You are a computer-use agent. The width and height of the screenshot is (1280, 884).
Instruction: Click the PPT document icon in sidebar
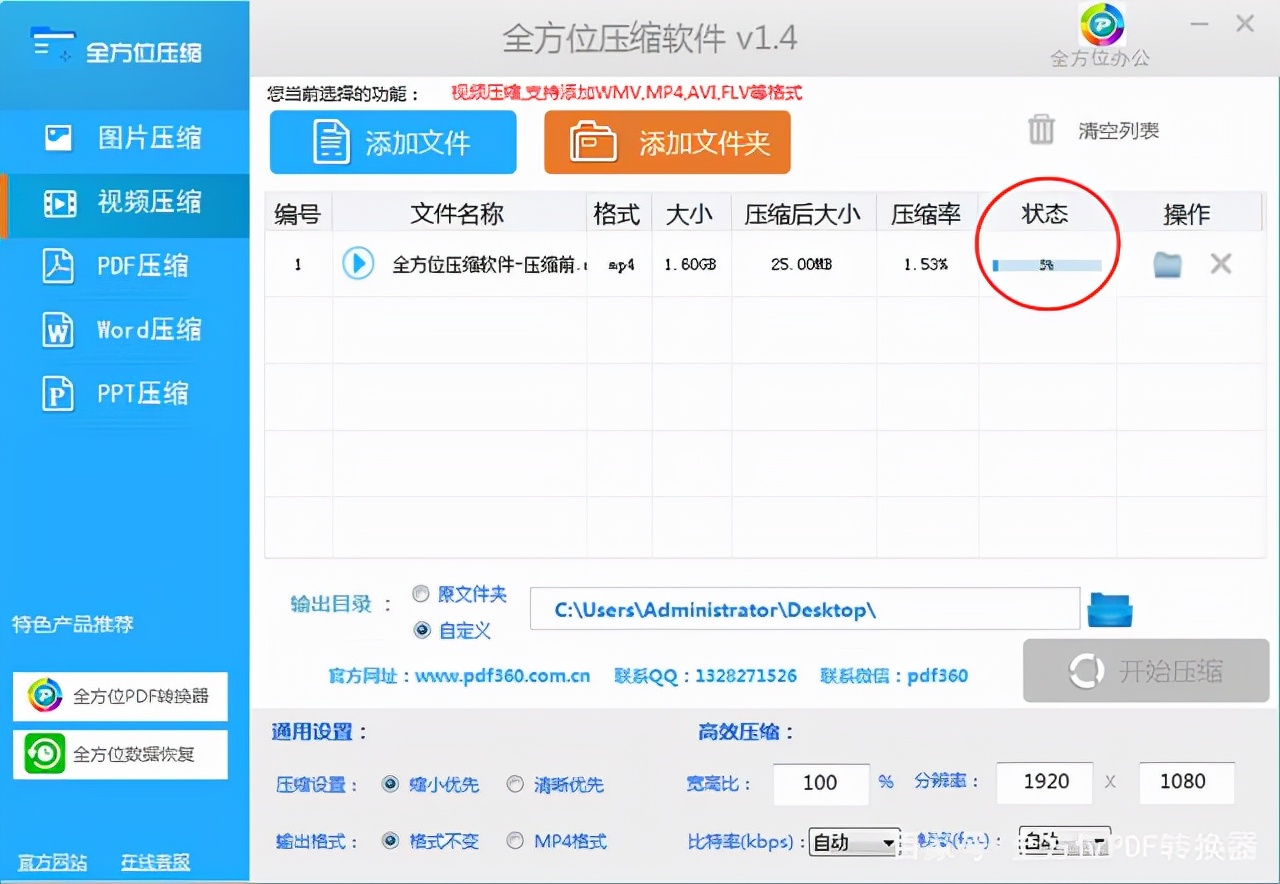point(58,394)
